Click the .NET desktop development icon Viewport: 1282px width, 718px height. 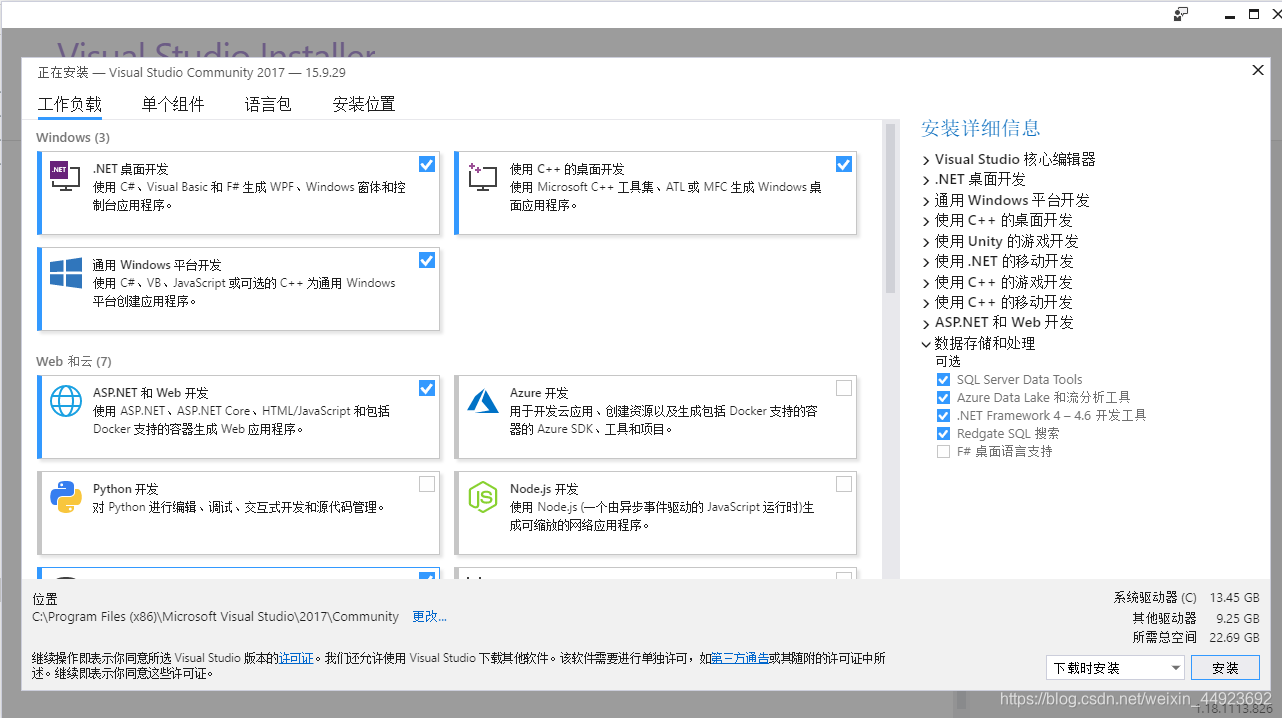pyautogui.click(x=65, y=177)
